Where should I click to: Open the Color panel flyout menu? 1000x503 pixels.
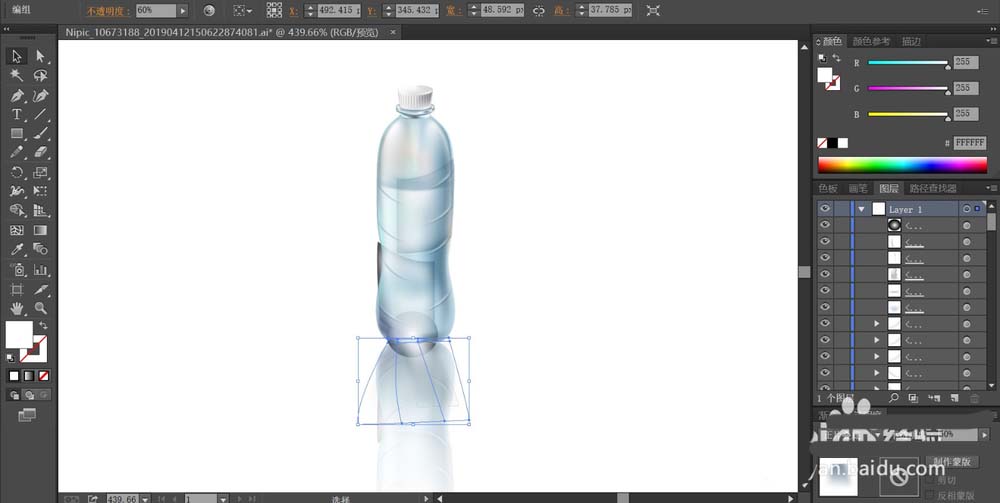[990, 41]
